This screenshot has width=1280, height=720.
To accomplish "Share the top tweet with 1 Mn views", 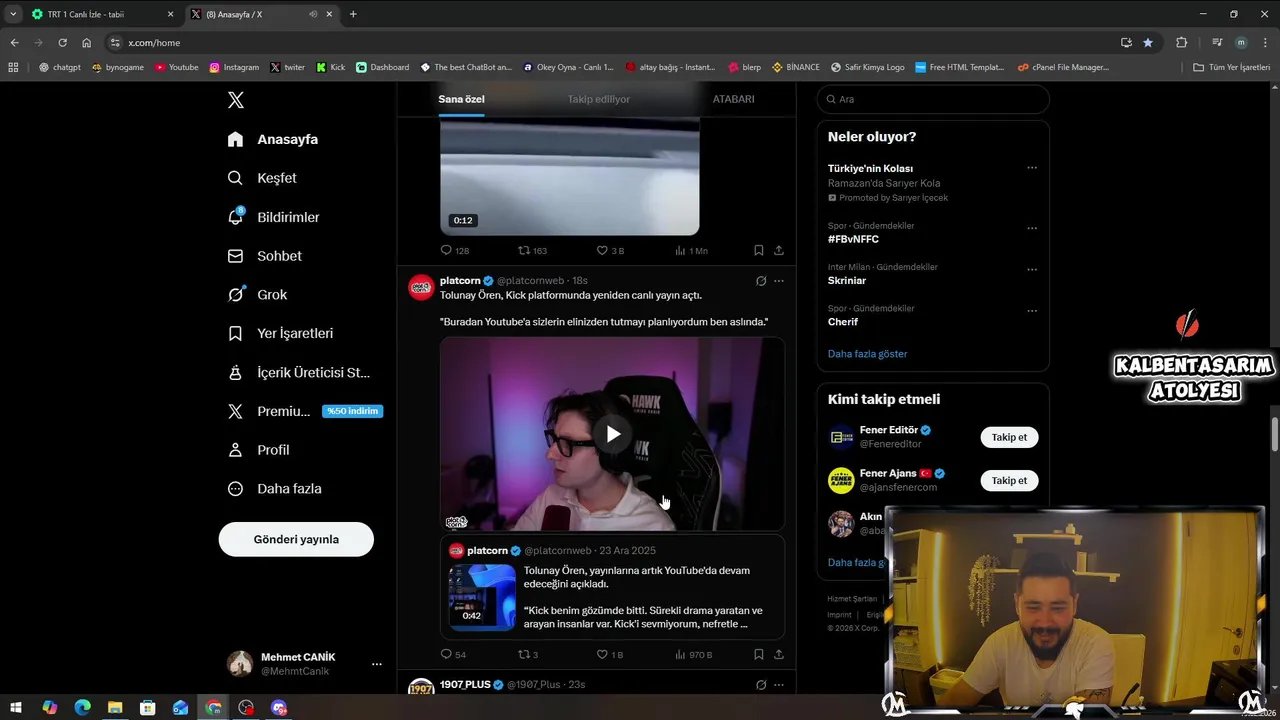I will coord(779,251).
